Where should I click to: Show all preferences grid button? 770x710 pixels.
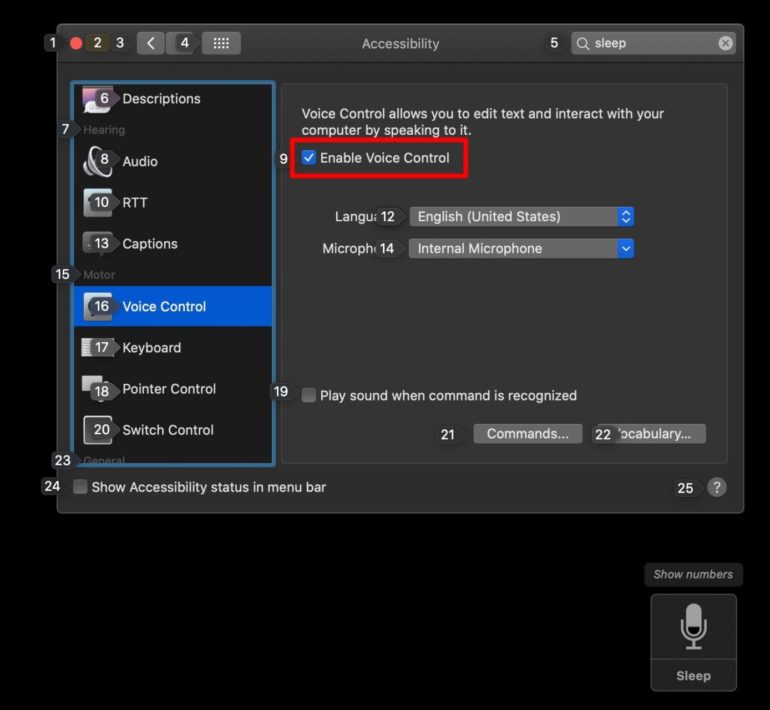point(221,43)
